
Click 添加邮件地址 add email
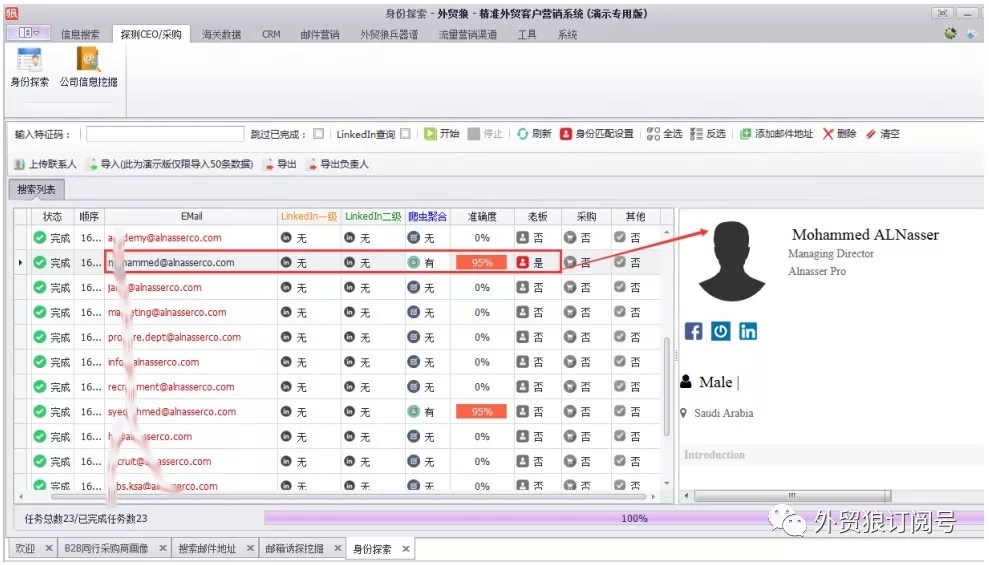776,134
